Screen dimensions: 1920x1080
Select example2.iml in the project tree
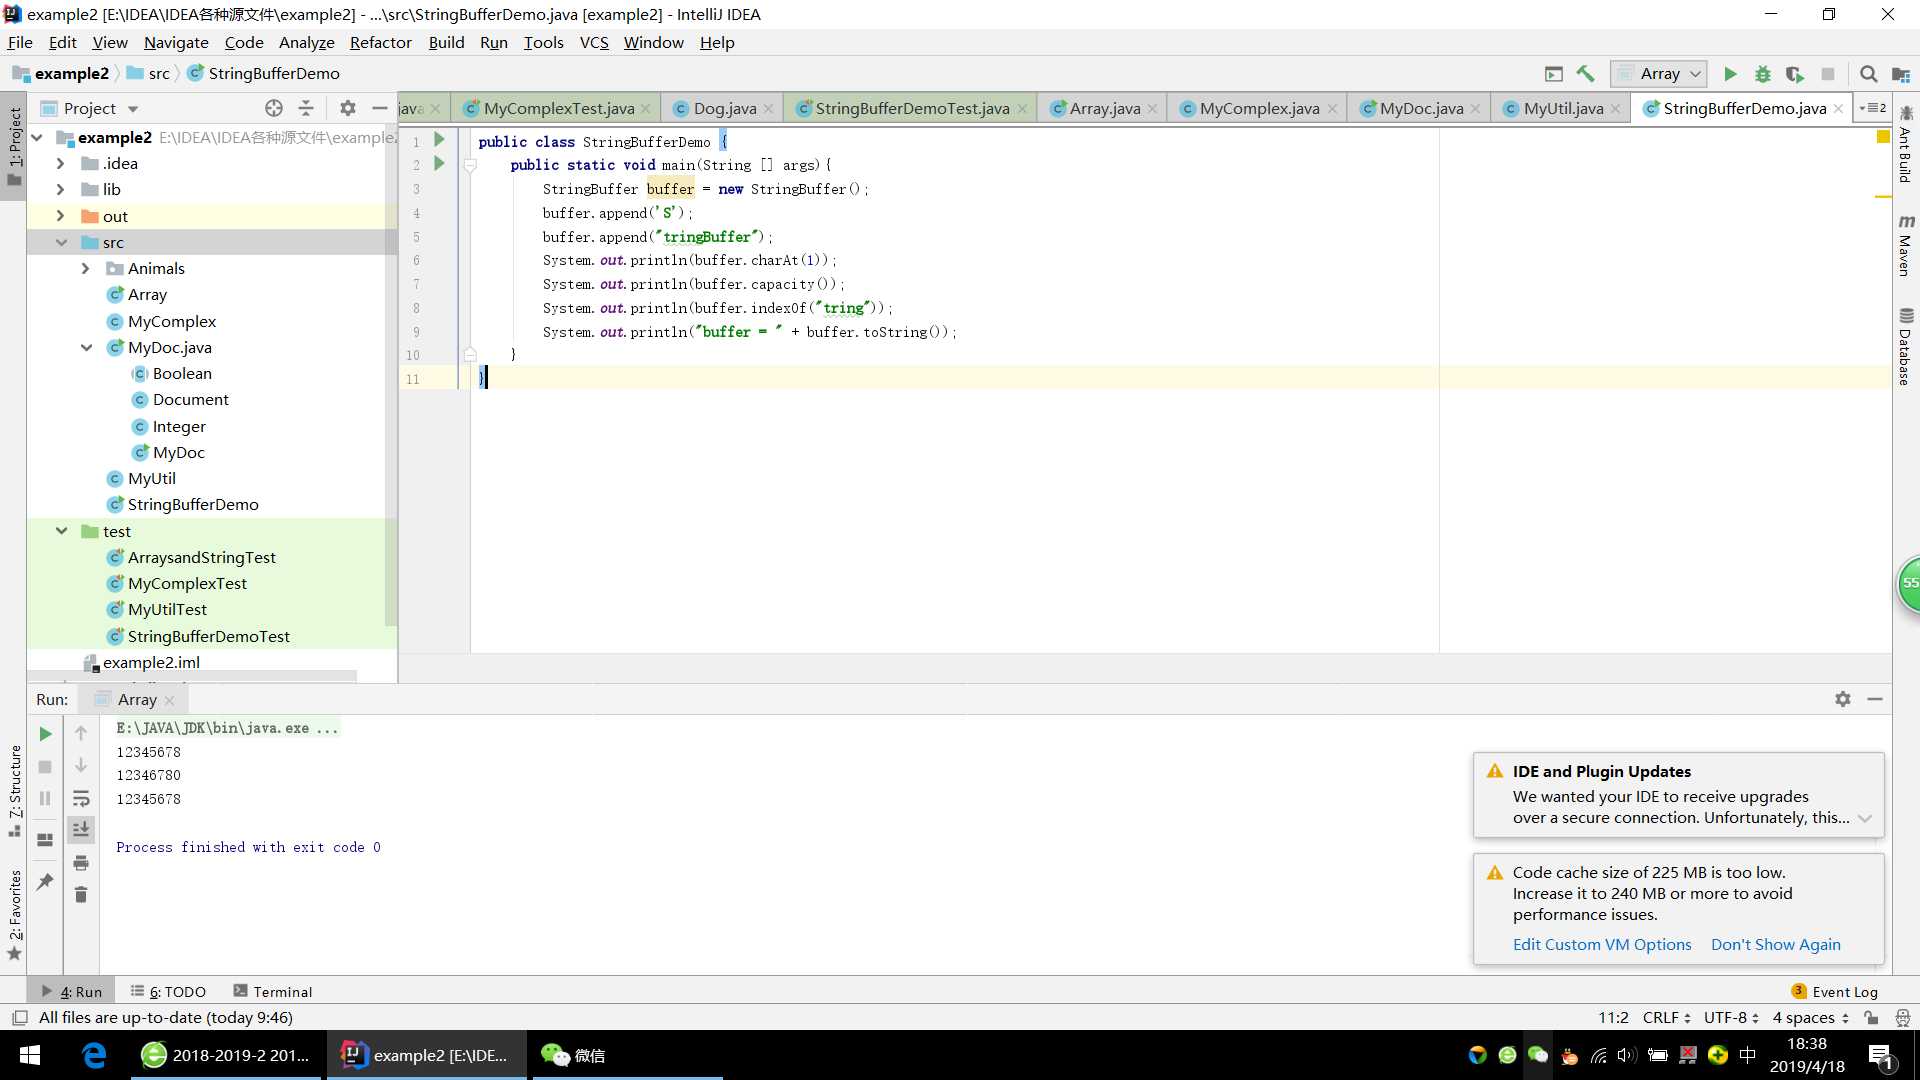click(151, 662)
